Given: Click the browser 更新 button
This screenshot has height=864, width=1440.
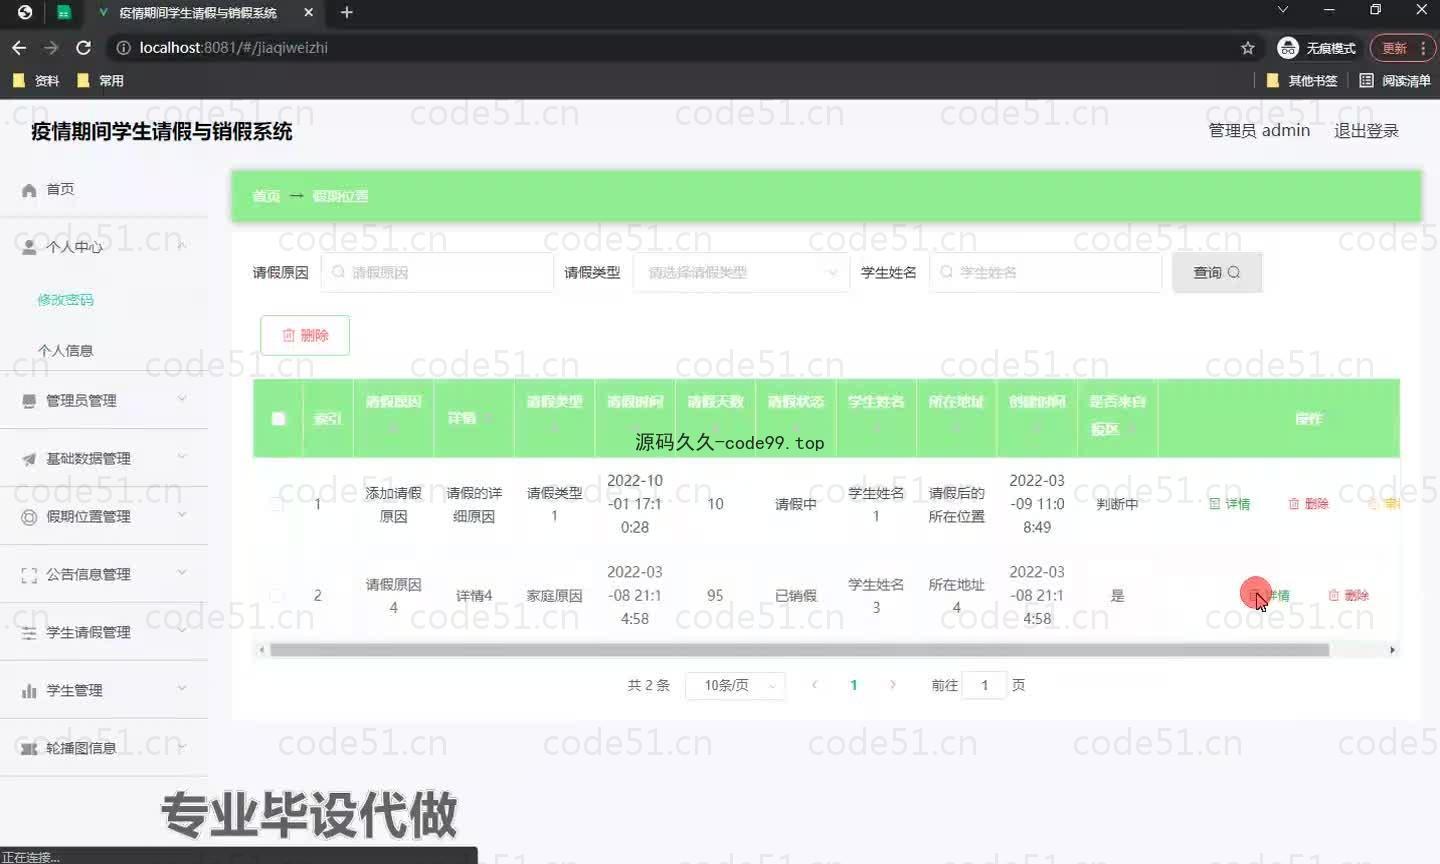Looking at the screenshot, I should (1394, 48).
